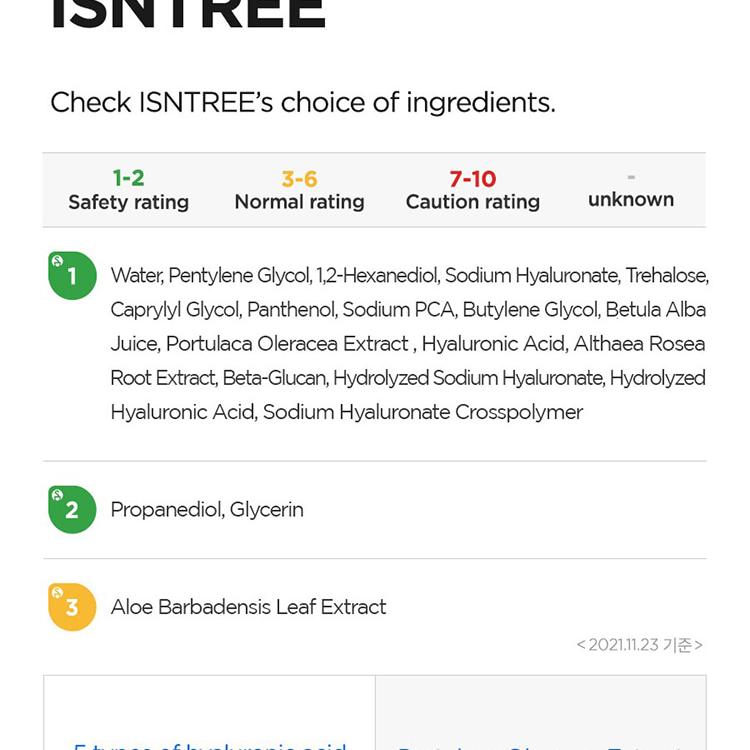Click the ISNTREE brand logo heading

click(188, 14)
